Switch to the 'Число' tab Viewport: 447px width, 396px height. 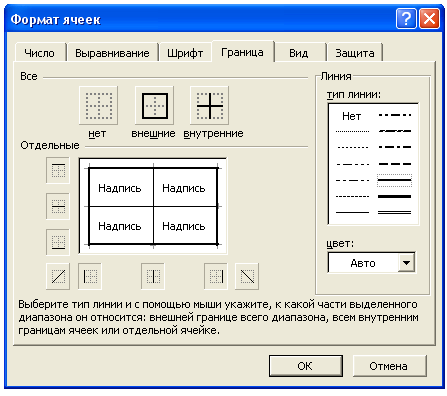tap(40, 53)
